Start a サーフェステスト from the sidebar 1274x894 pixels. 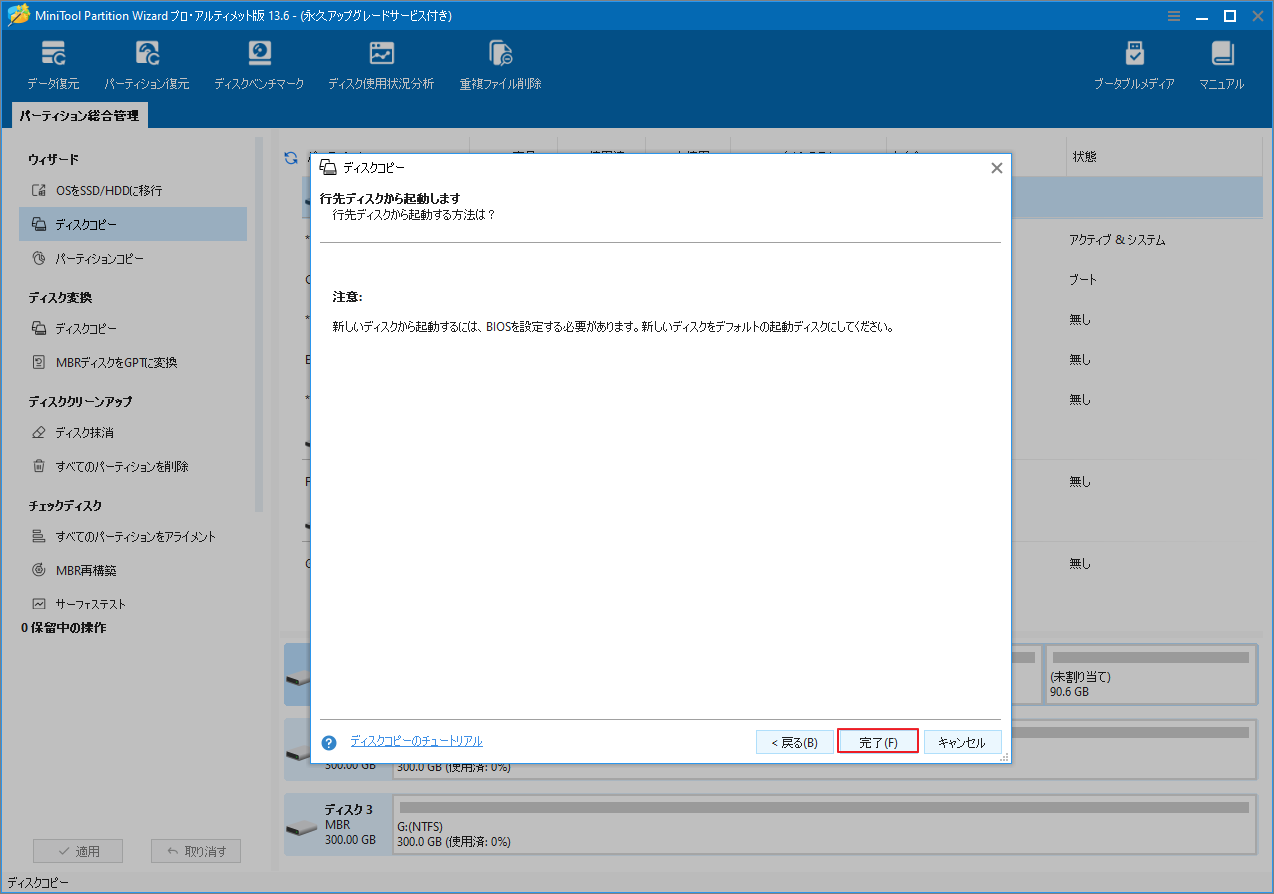tap(92, 603)
